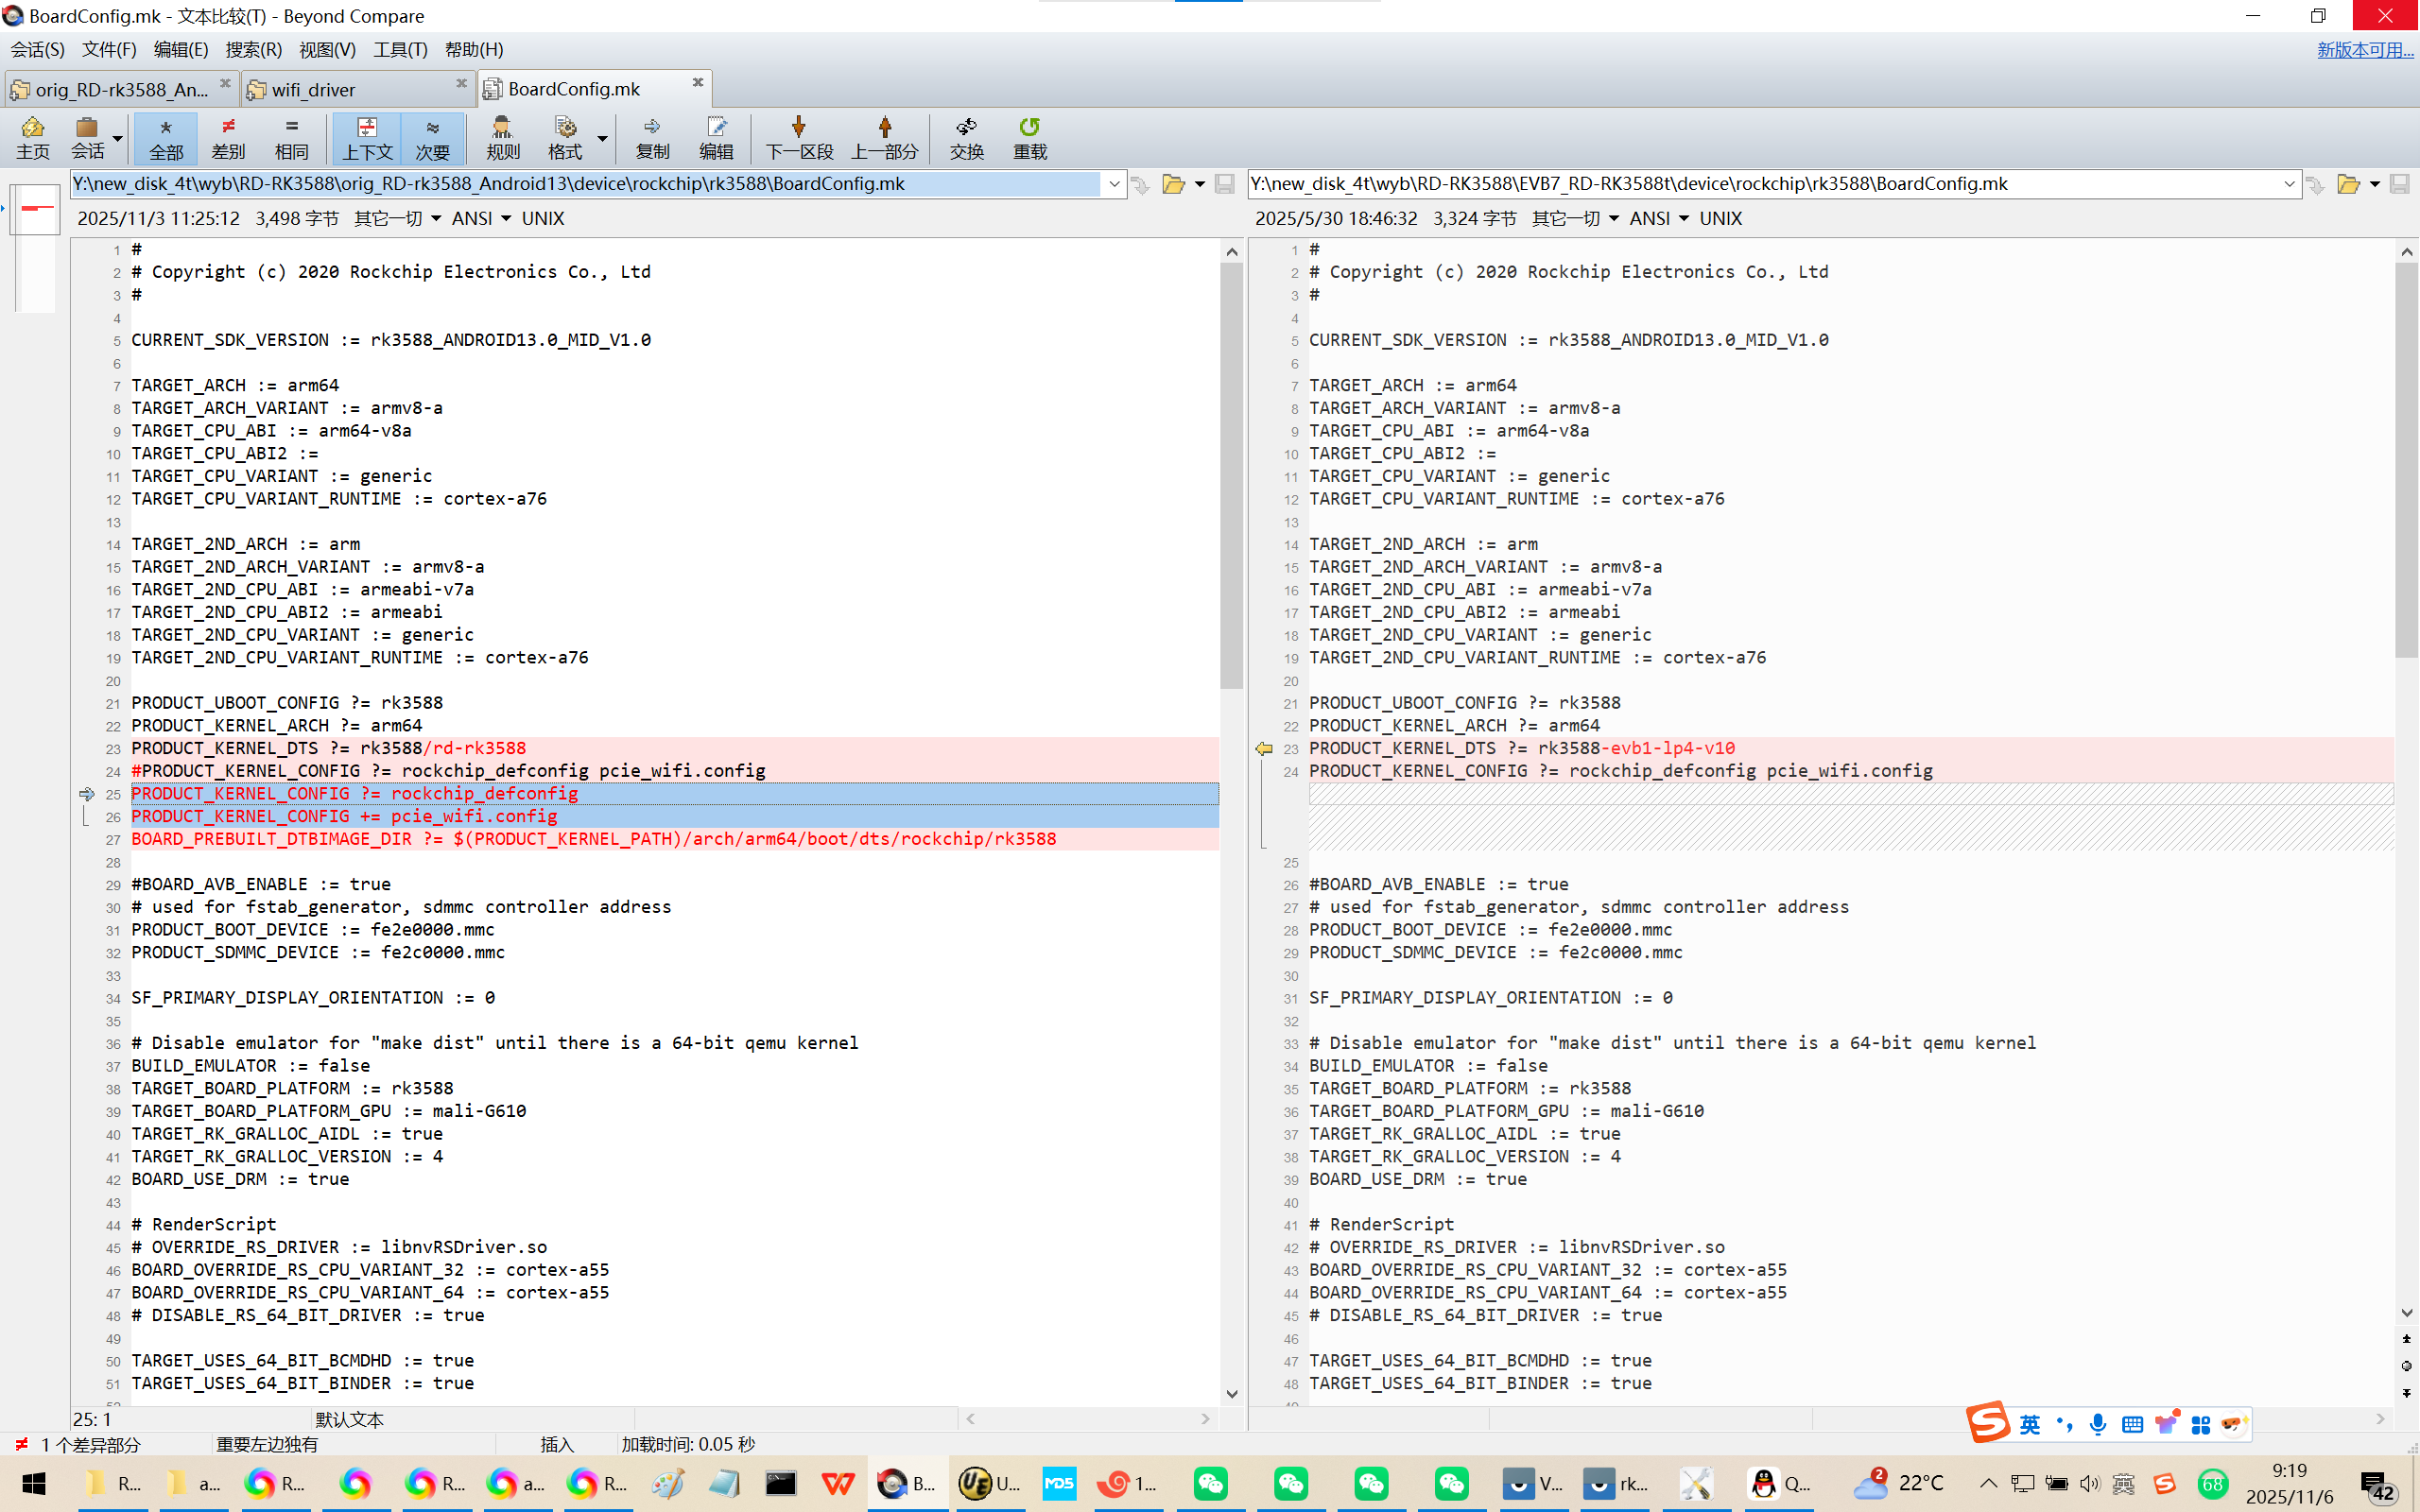
Task: Open the Edit (编辑) toolbar tool
Action: click(716, 137)
